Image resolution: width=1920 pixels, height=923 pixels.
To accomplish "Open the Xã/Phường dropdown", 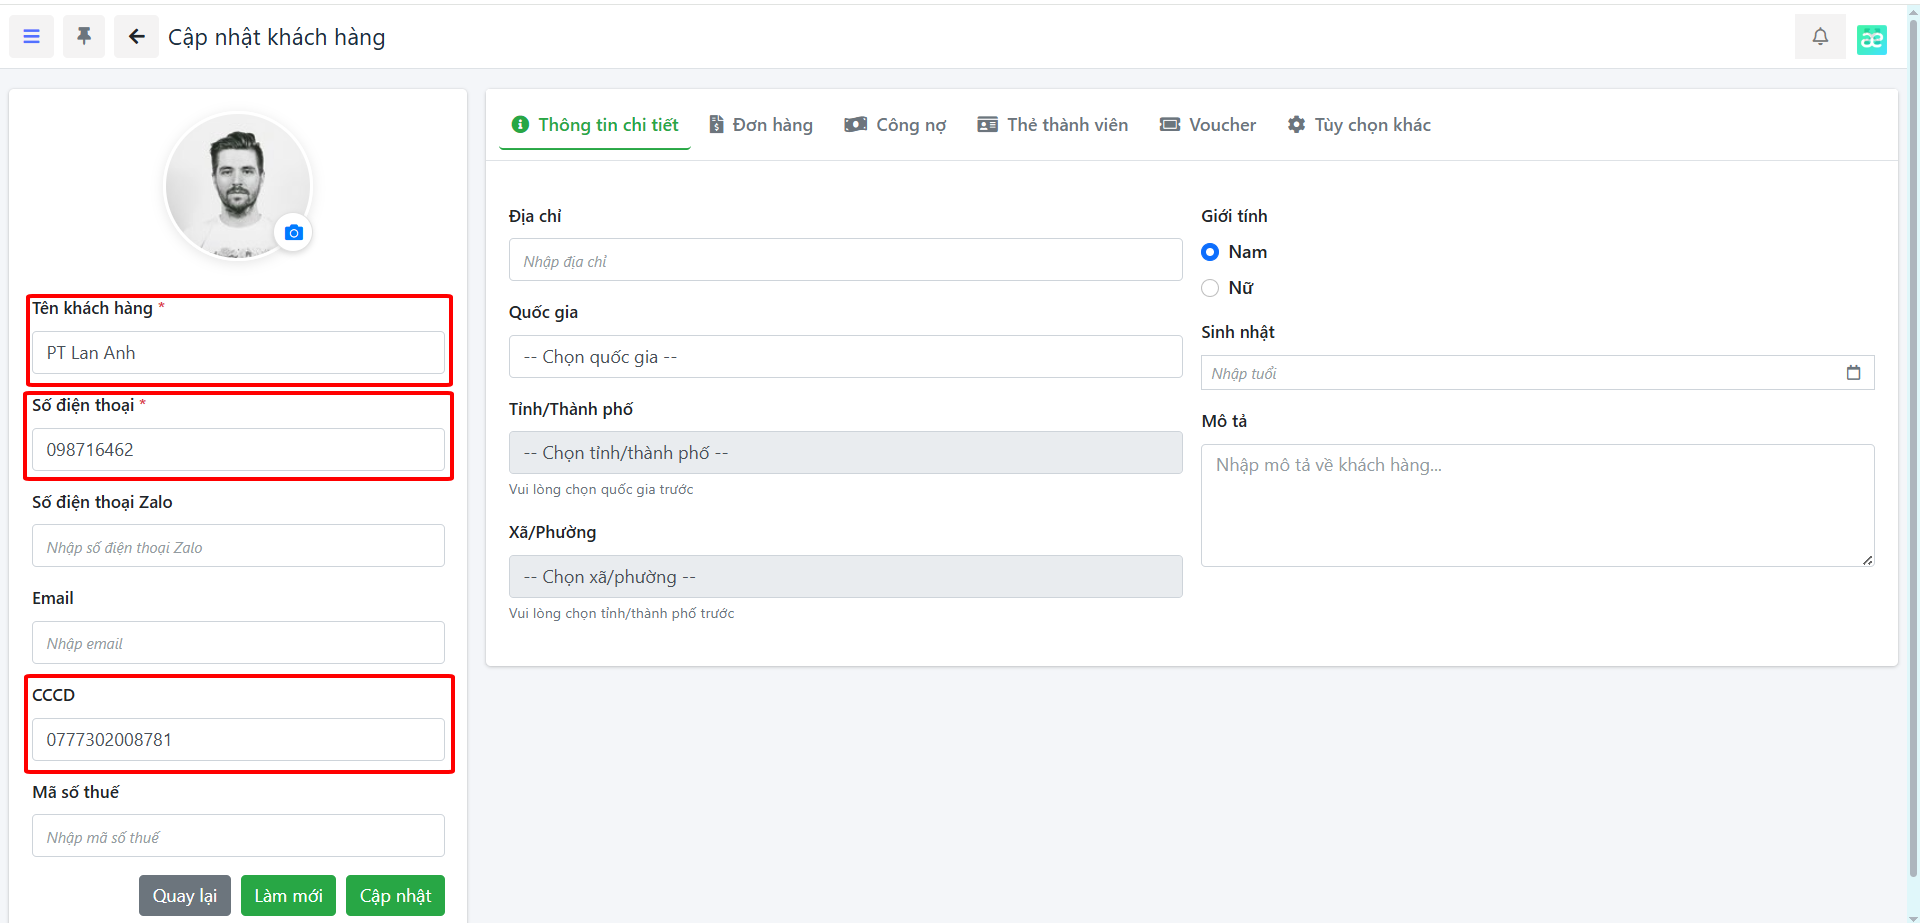I will [x=845, y=577].
